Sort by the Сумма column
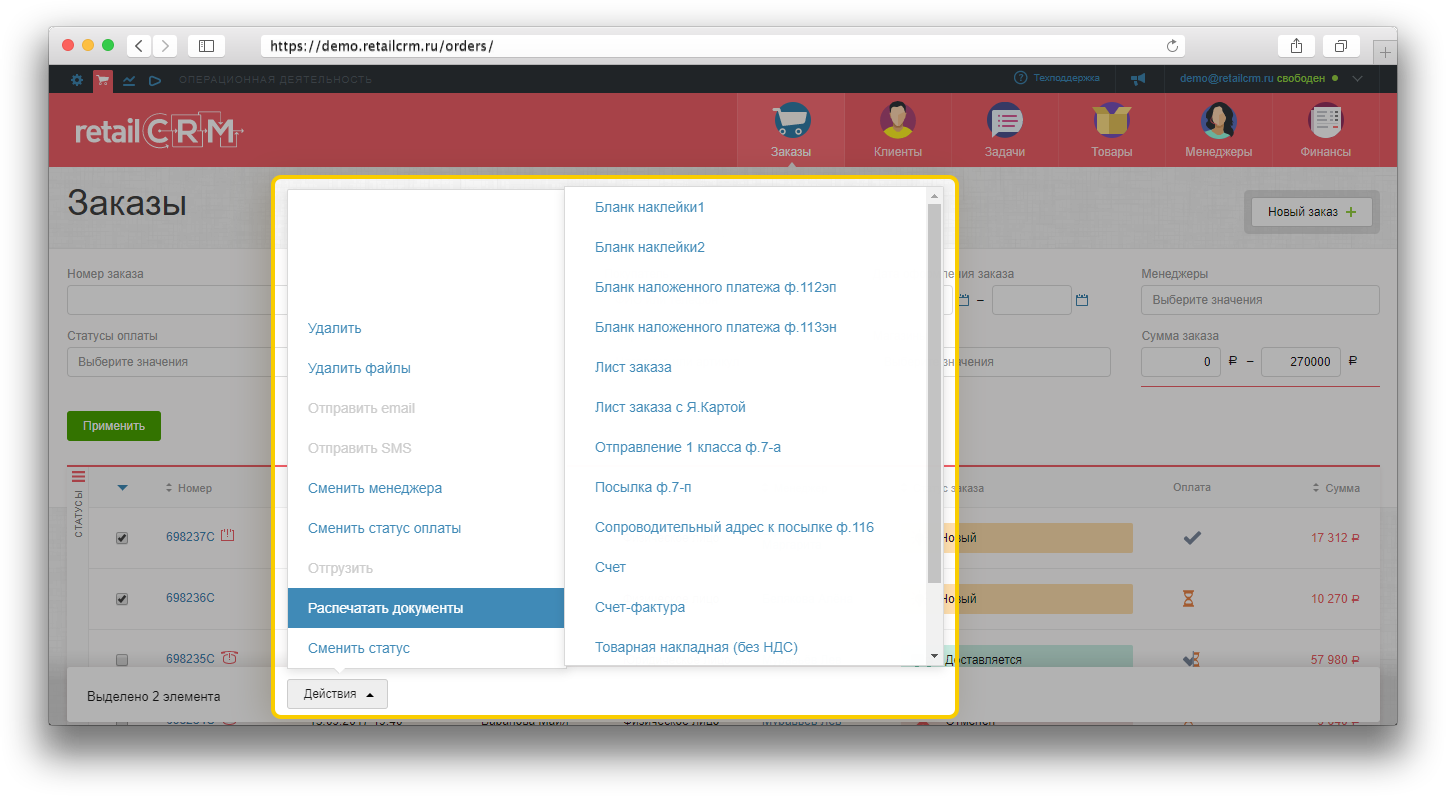The width and height of the screenshot is (1446, 796). tap(1336, 488)
